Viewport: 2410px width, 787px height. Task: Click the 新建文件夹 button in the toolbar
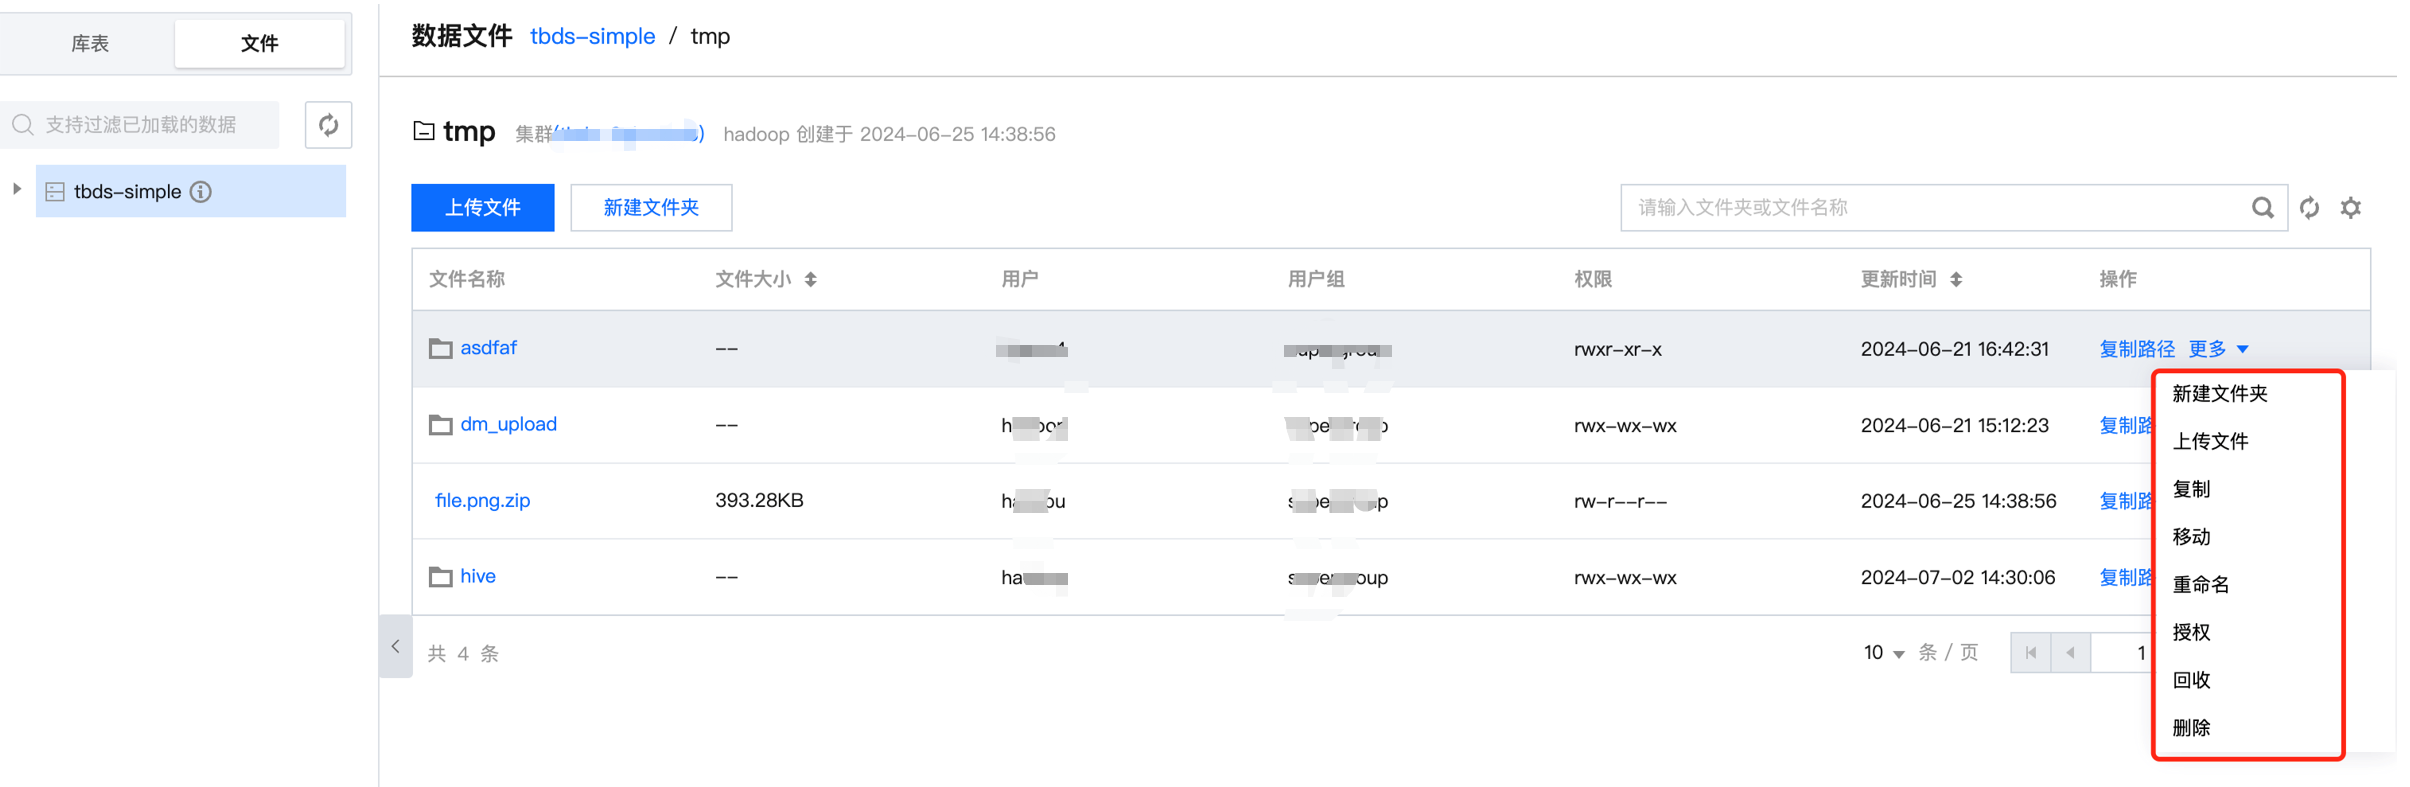[651, 207]
